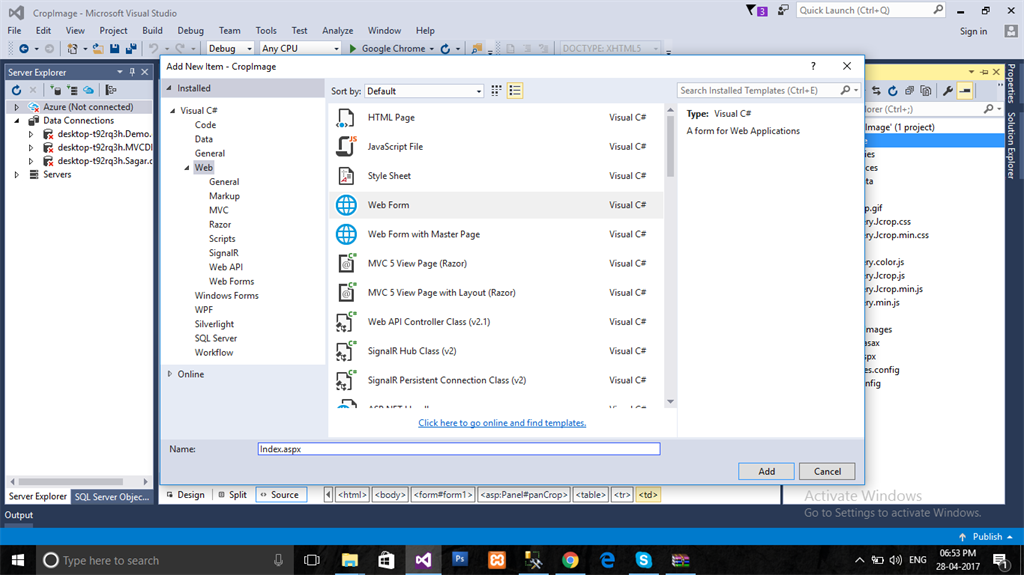Switch template list to medium icons view
The width and height of the screenshot is (1024, 575).
click(x=515, y=91)
